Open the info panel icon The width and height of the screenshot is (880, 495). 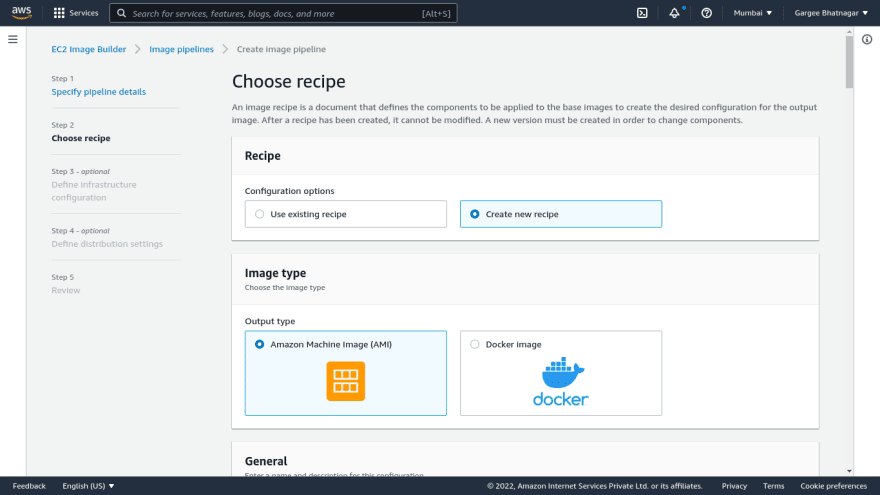[867, 39]
